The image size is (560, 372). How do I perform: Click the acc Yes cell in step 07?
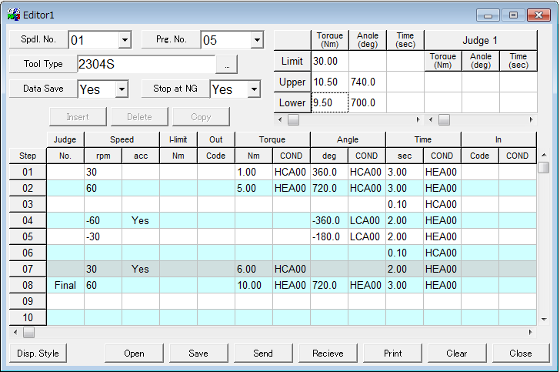coord(141,269)
